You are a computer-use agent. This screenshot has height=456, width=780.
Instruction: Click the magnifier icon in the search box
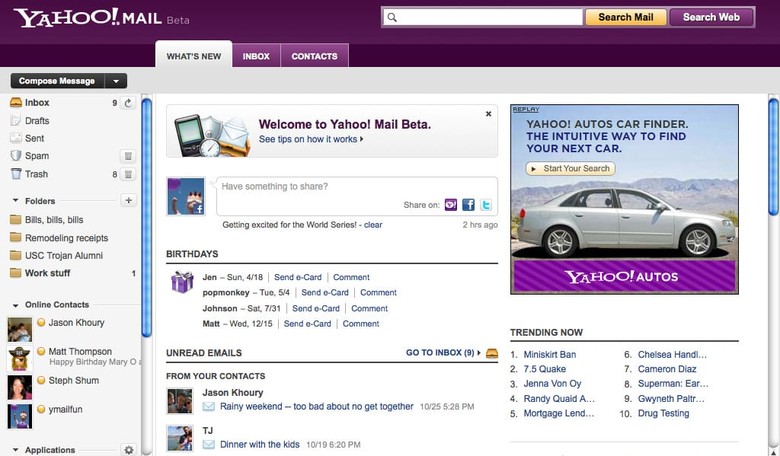(392, 17)
